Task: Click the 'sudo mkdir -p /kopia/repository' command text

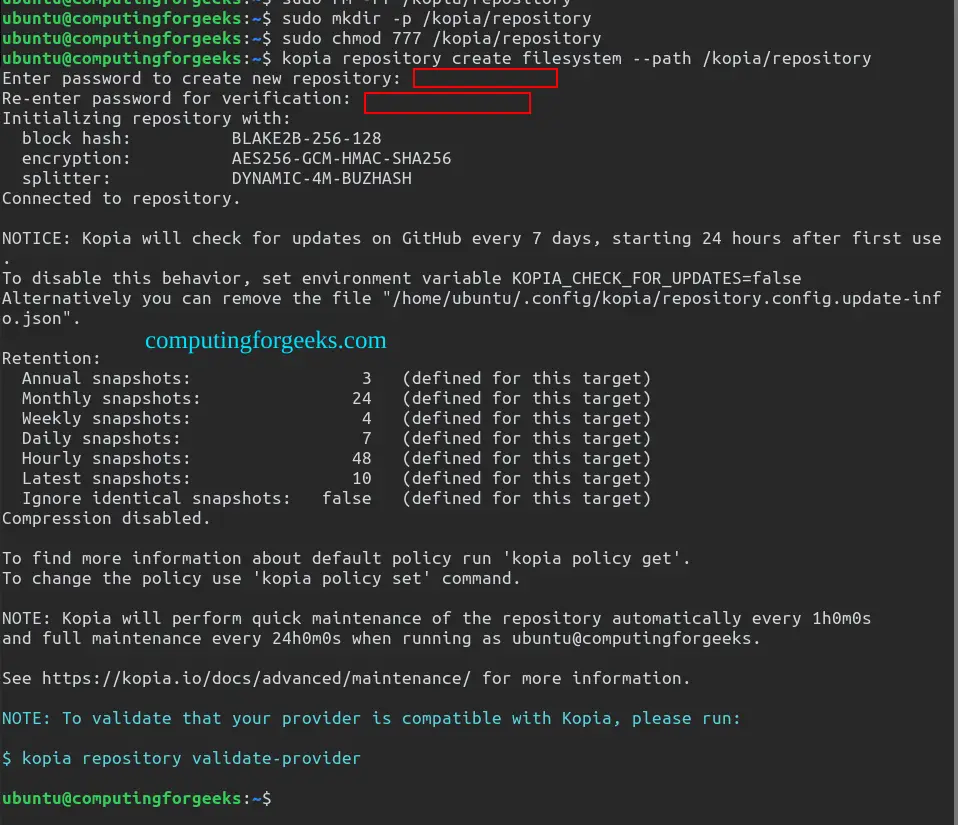Action: tap(436, 18)
